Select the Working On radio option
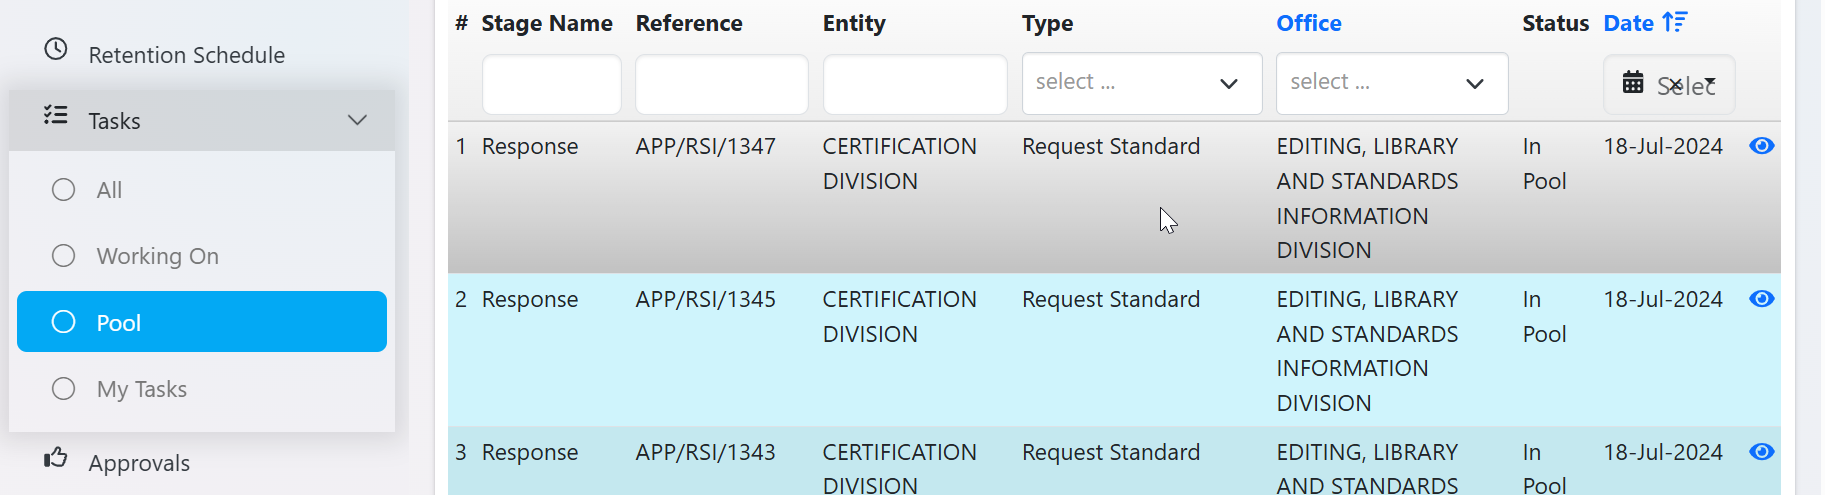This screenshot has width=1825, height=495. 64,256
